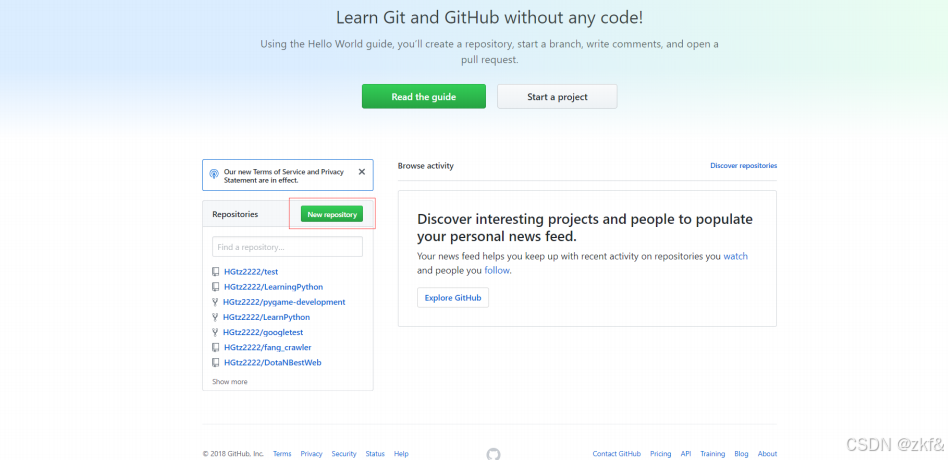Open the Discover repositories link
This screenshot has width=948, height=460.
click(x=744, y=165)
